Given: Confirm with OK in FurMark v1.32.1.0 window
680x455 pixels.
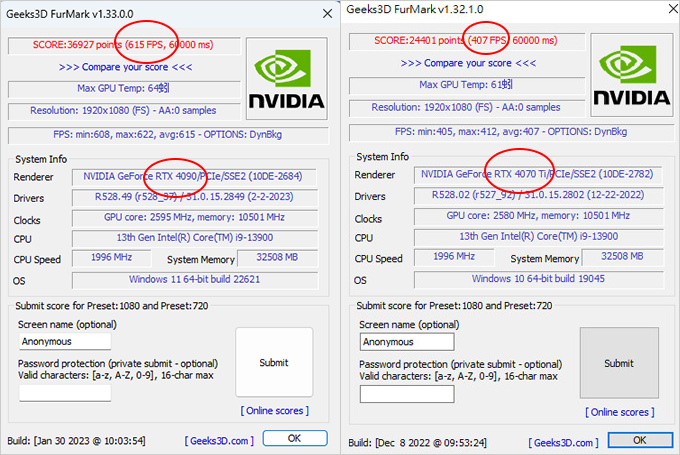Looking at the screenshot, I should pos(640,440).
